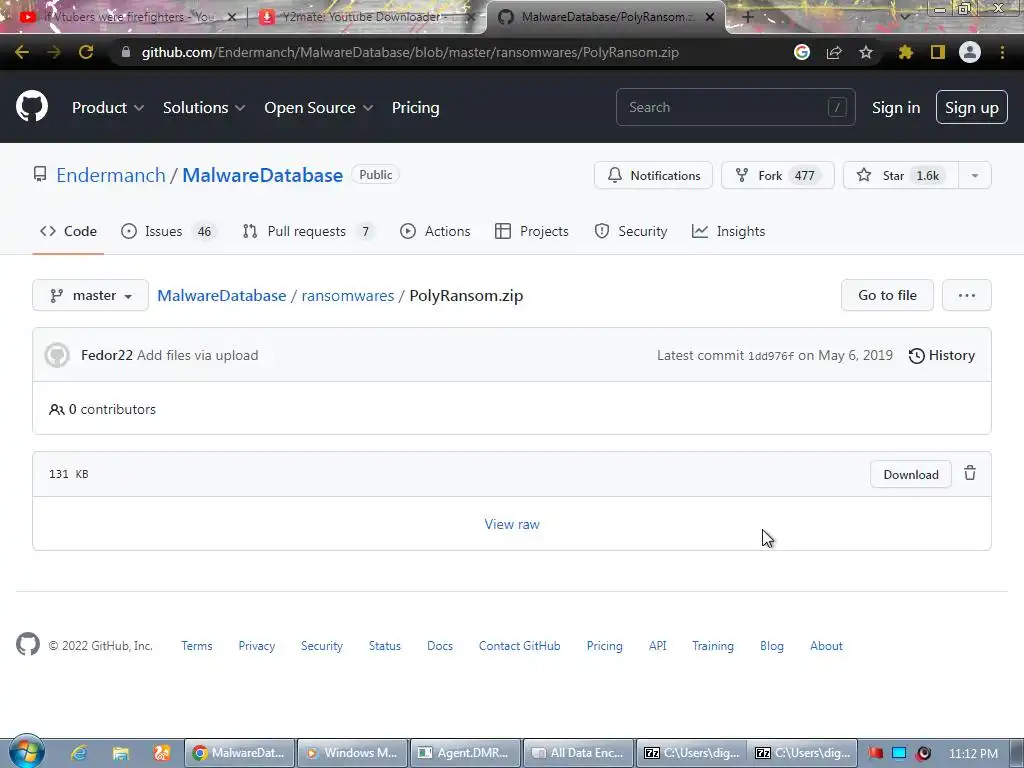The height and width of the screenshot is (768, 1024).
Task: Open the Actions tab
Action: coord(435,231)
